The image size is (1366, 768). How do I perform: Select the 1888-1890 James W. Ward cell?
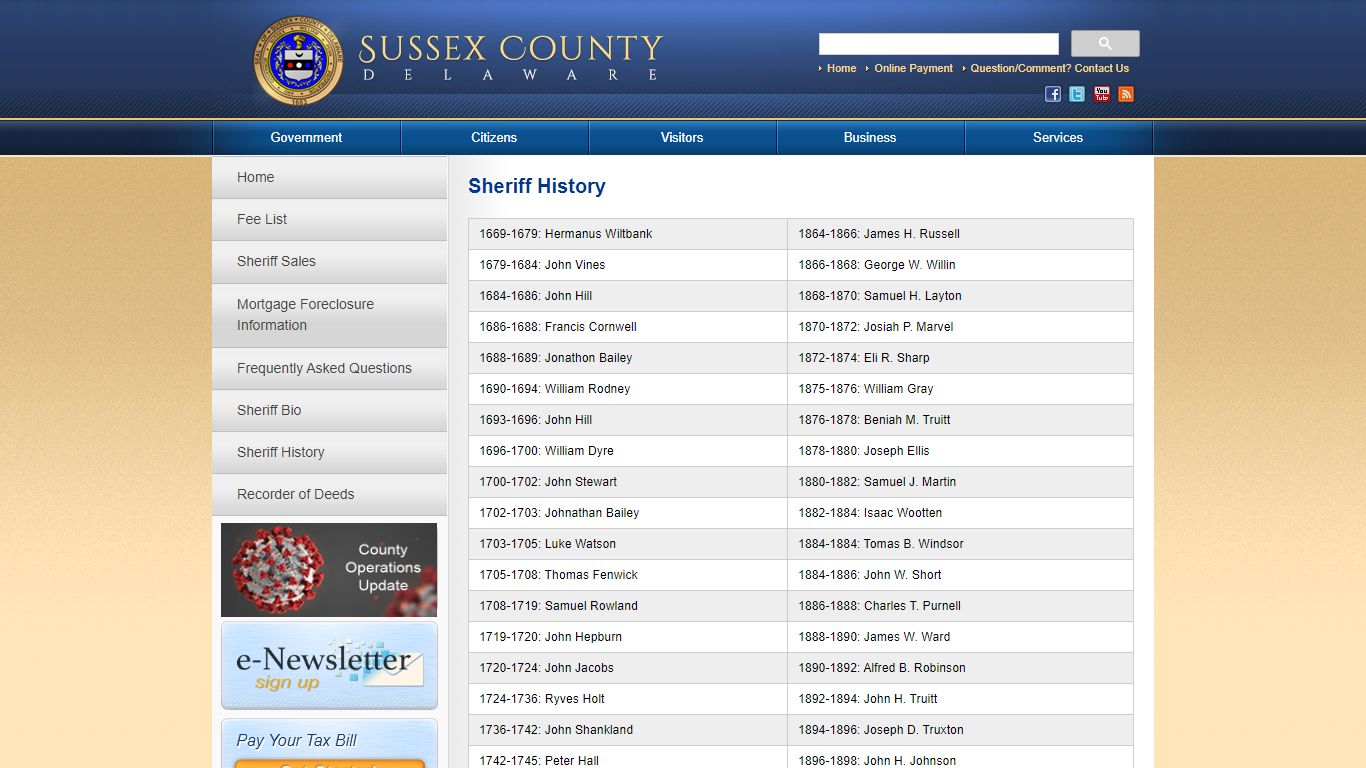click(961, 637)
